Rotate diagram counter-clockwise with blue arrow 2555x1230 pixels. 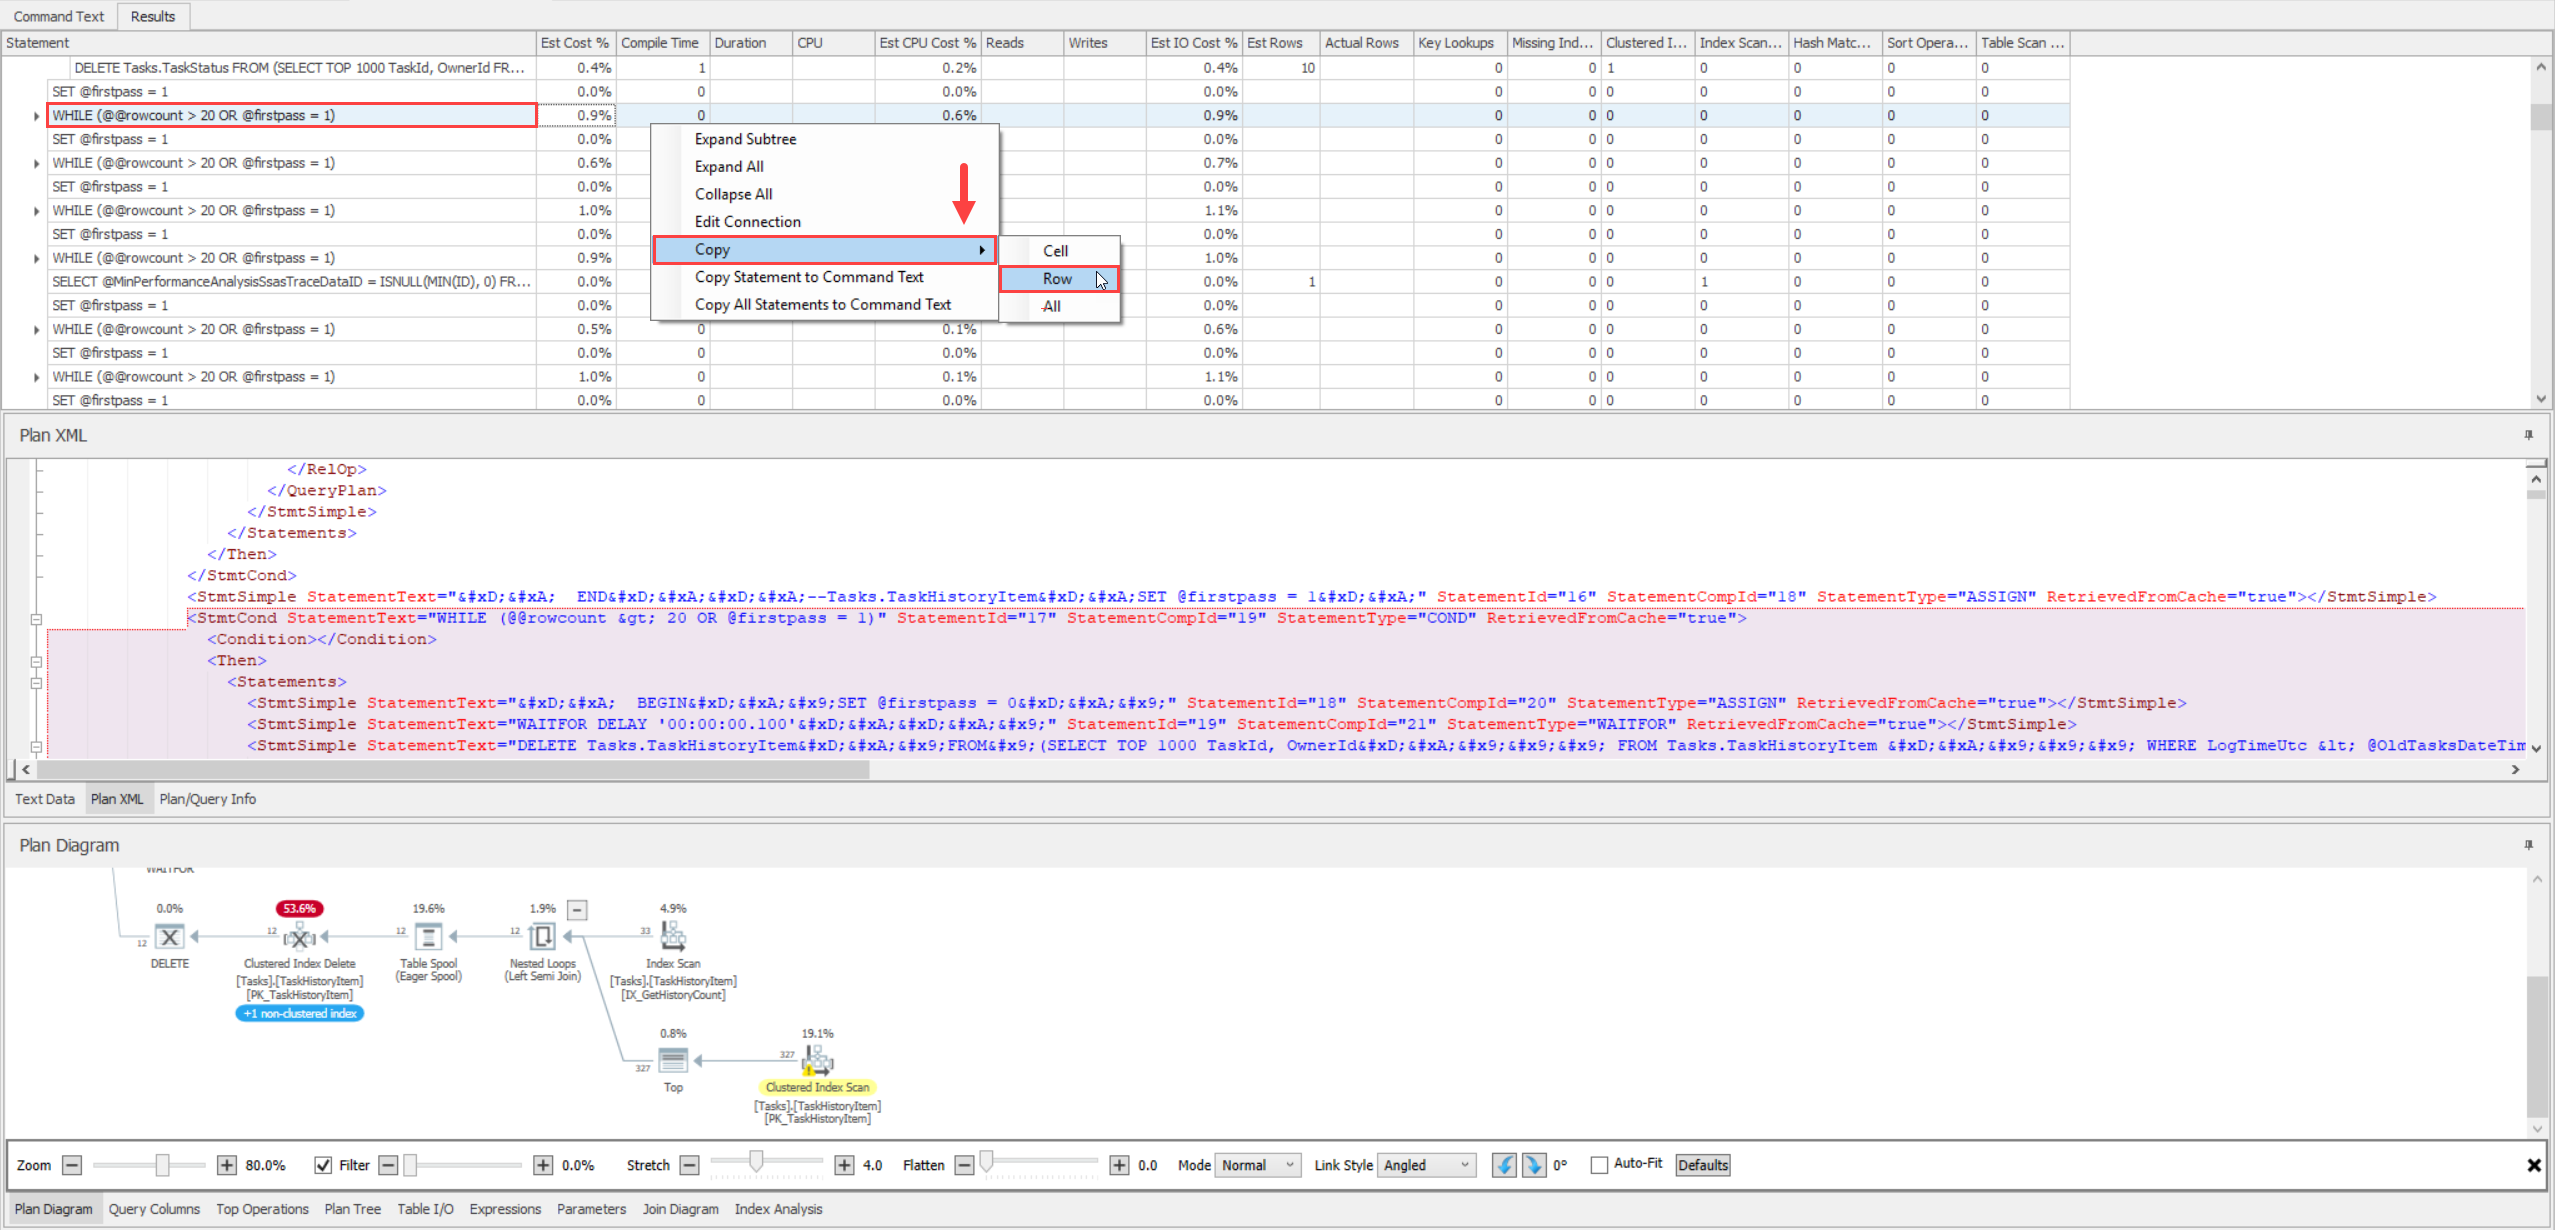point(1503,1165)
